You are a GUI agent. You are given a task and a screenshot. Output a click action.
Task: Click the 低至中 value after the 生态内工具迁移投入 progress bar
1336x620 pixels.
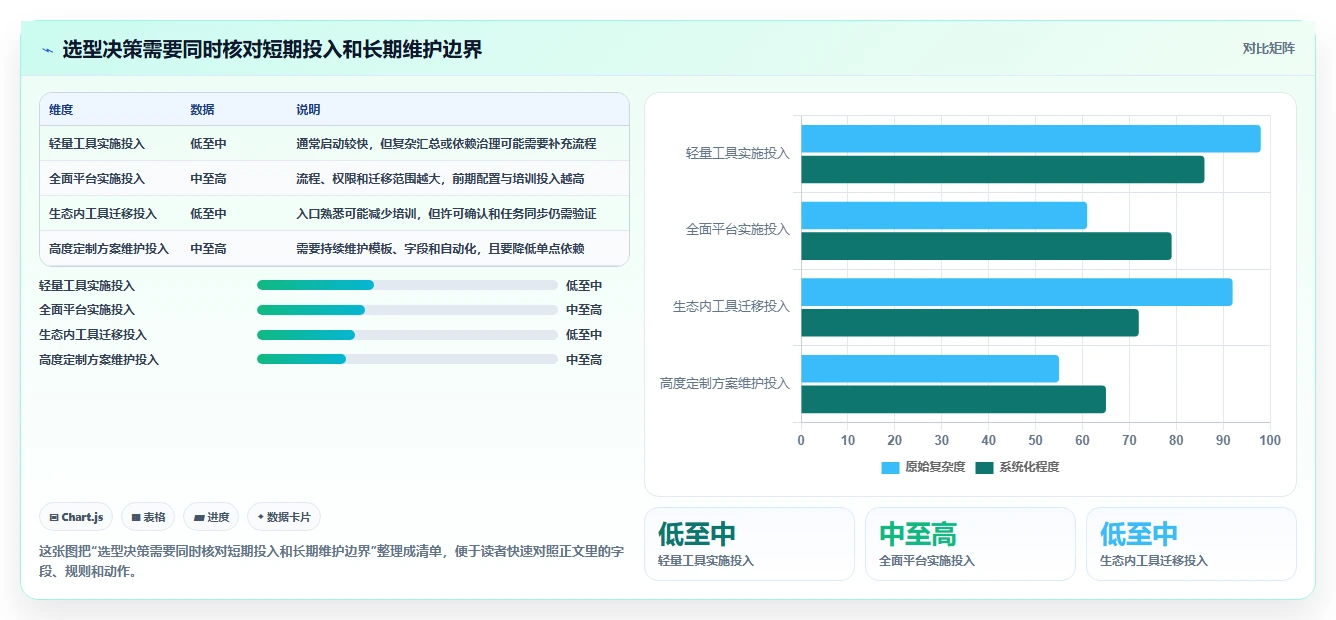584,335
